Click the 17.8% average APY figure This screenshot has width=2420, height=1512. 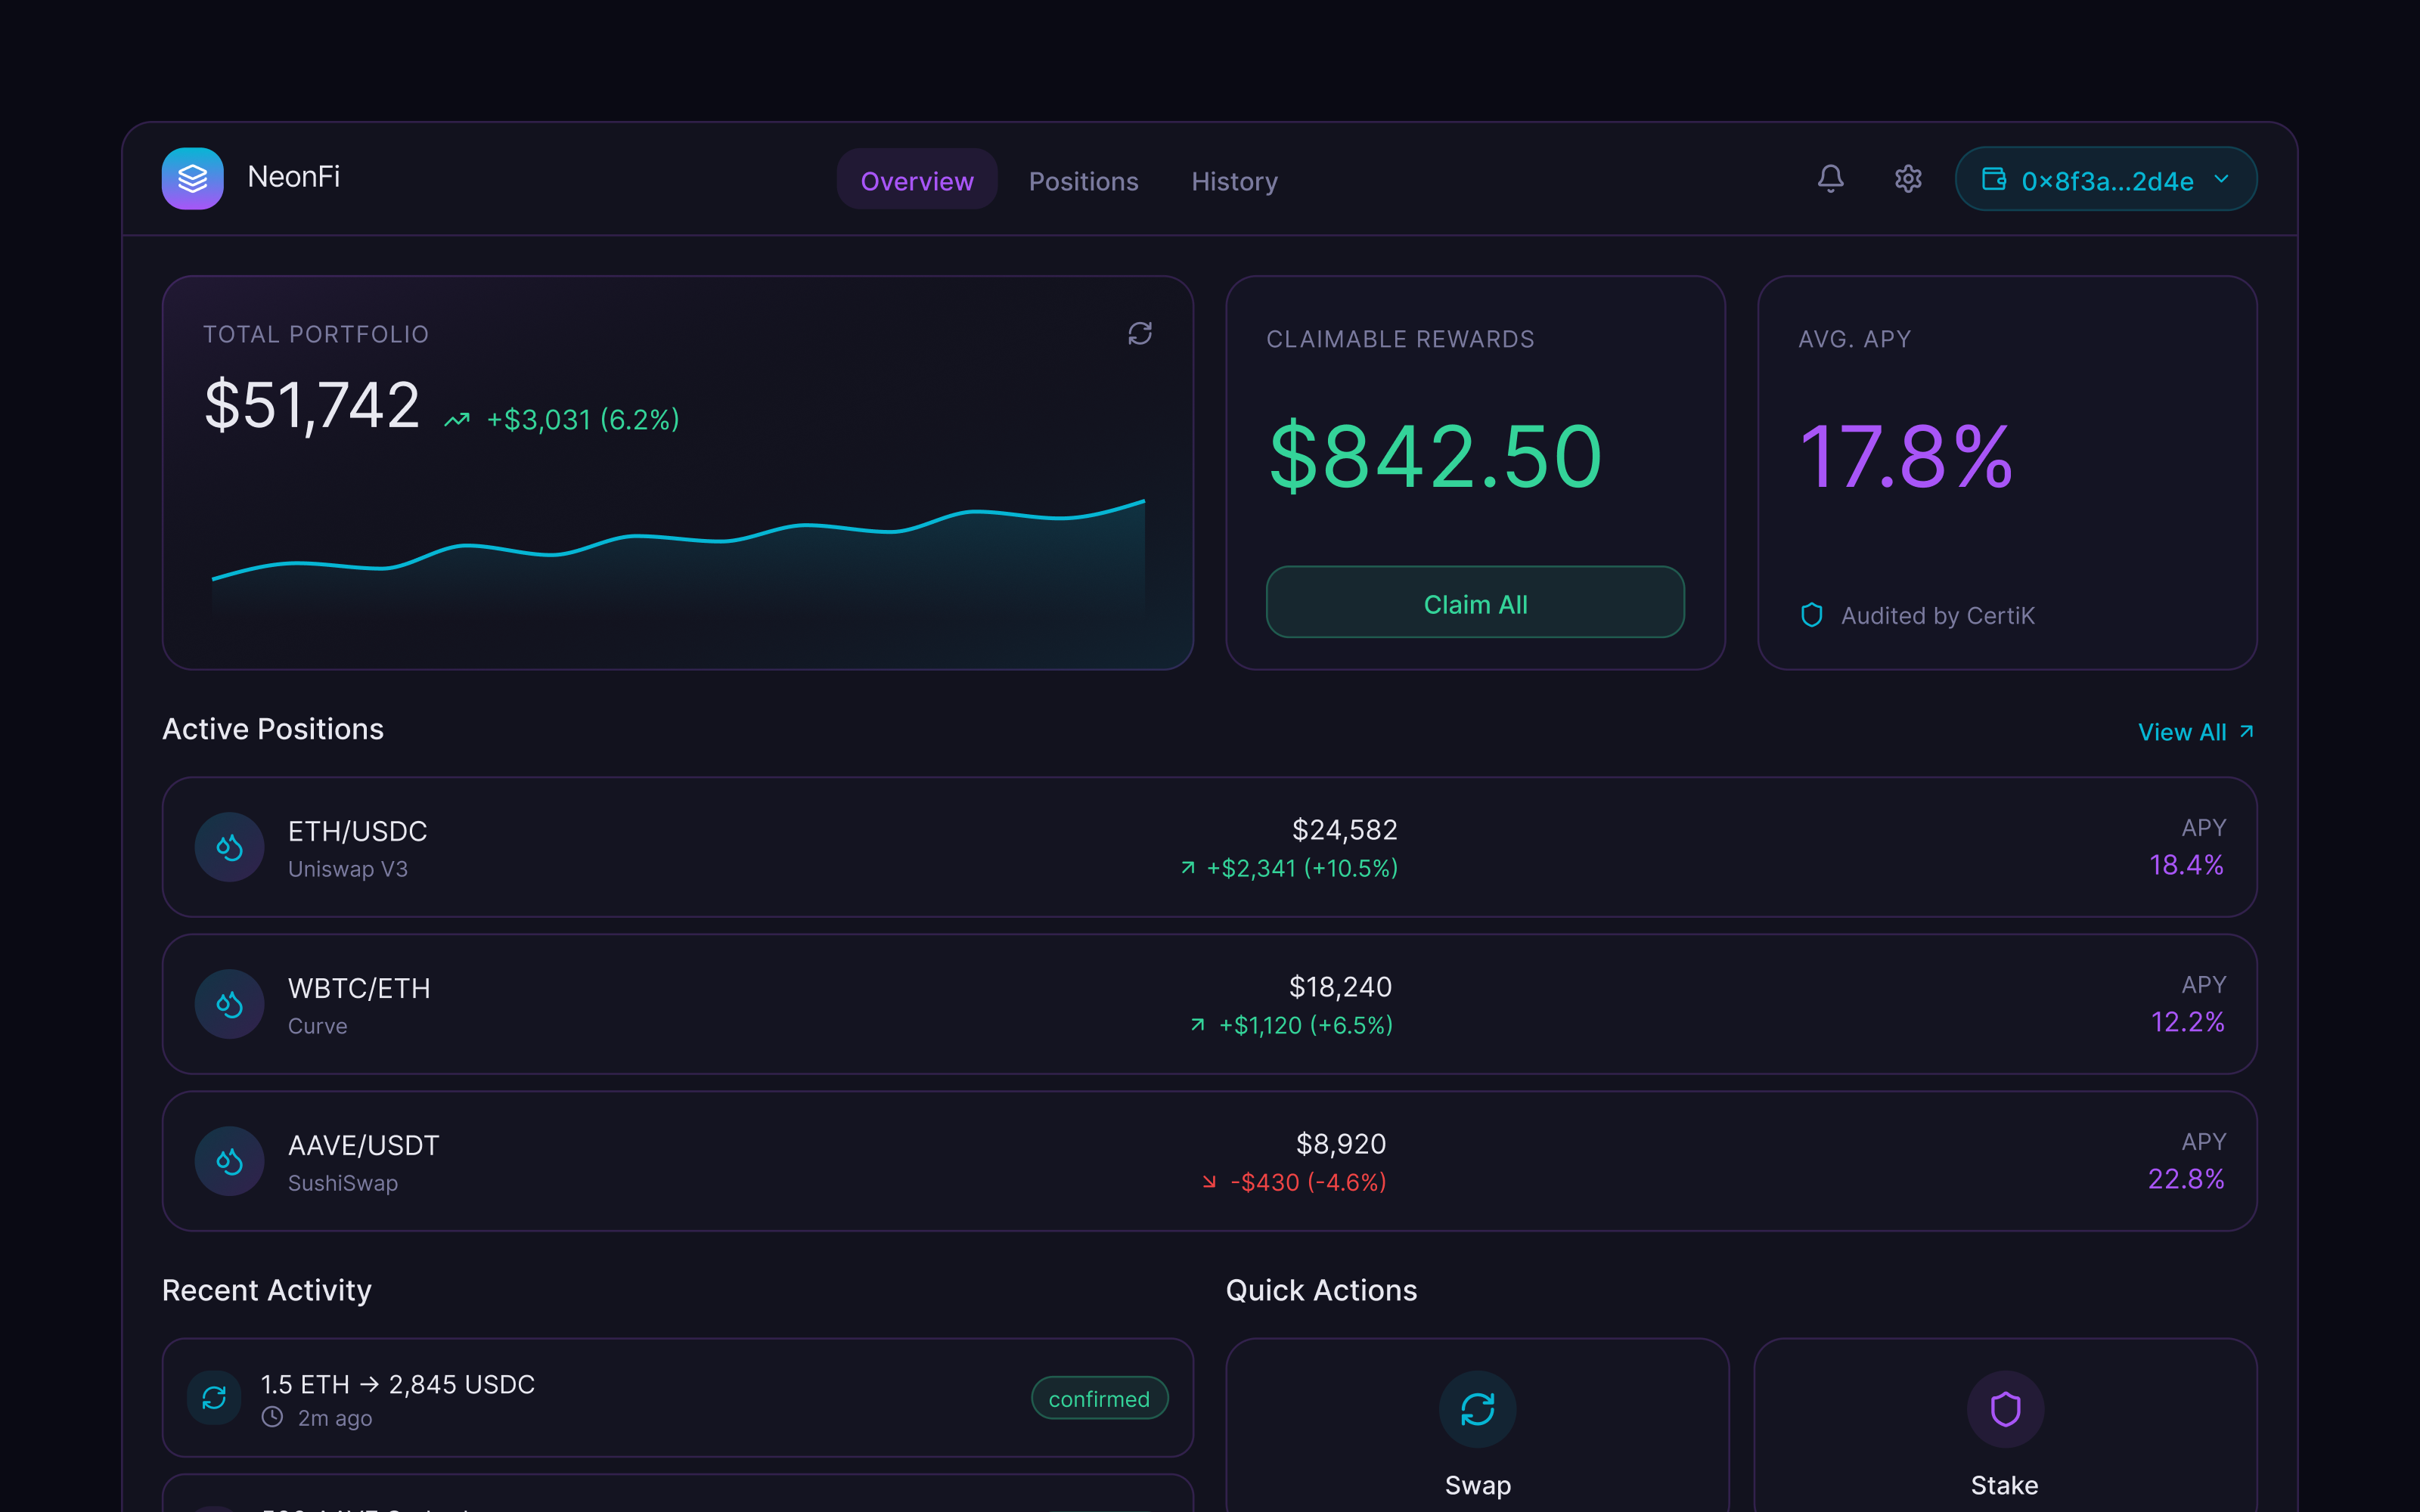click(1905, 456)
